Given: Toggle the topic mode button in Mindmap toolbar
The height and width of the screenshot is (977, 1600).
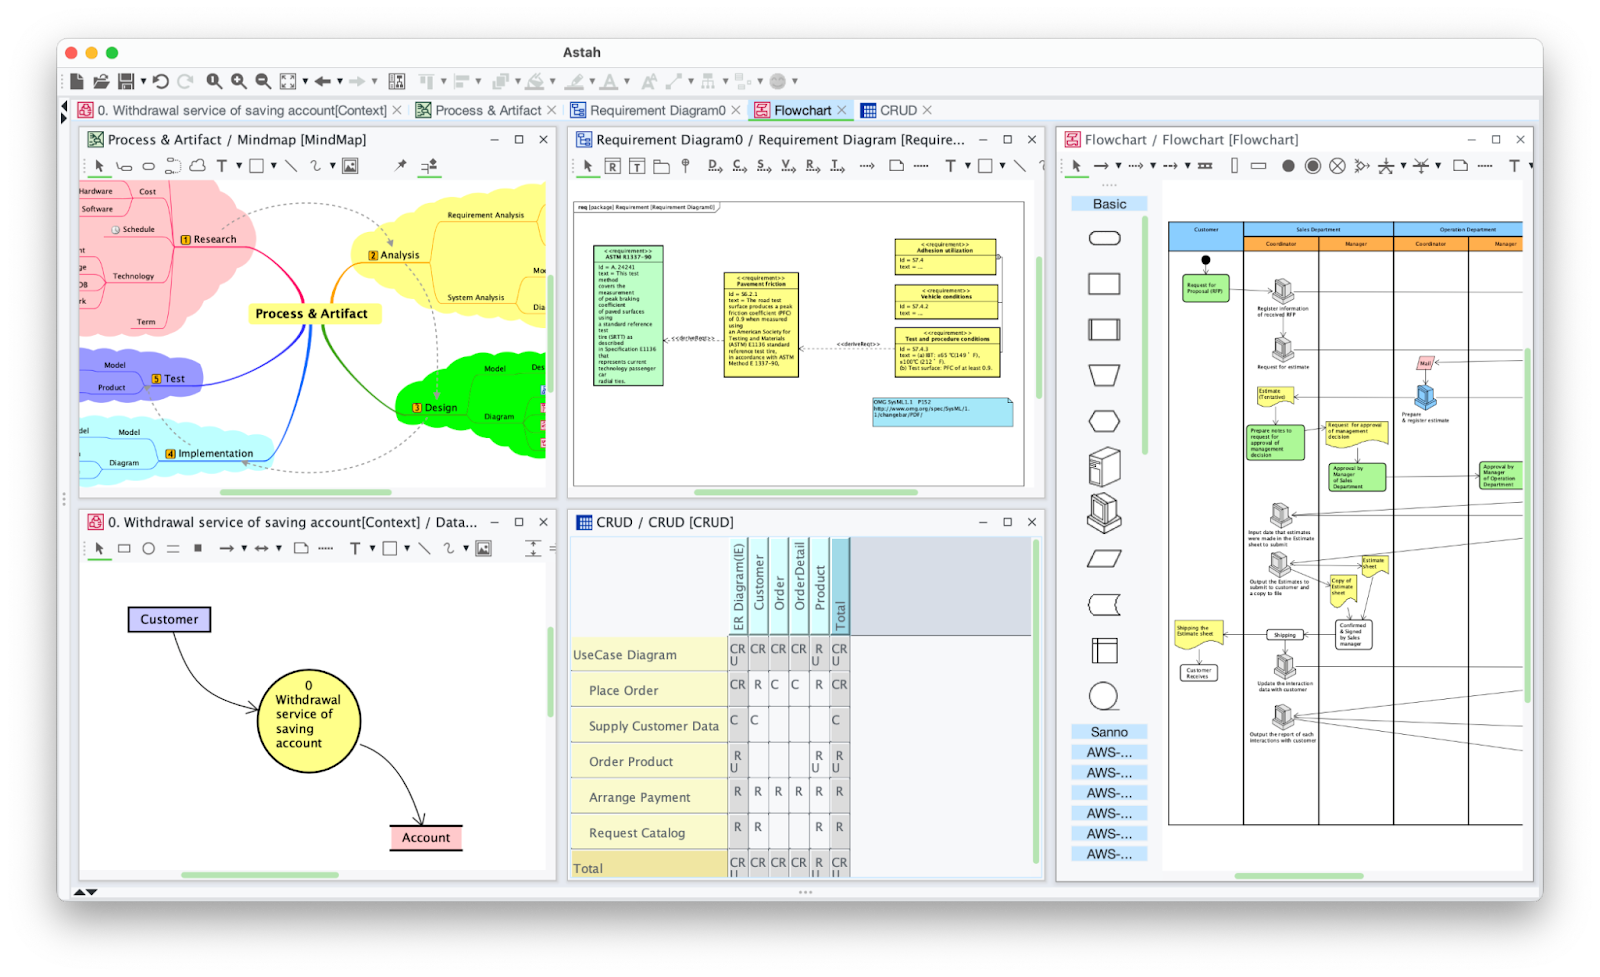Looking at the screenshot, I should pos(429,166).
